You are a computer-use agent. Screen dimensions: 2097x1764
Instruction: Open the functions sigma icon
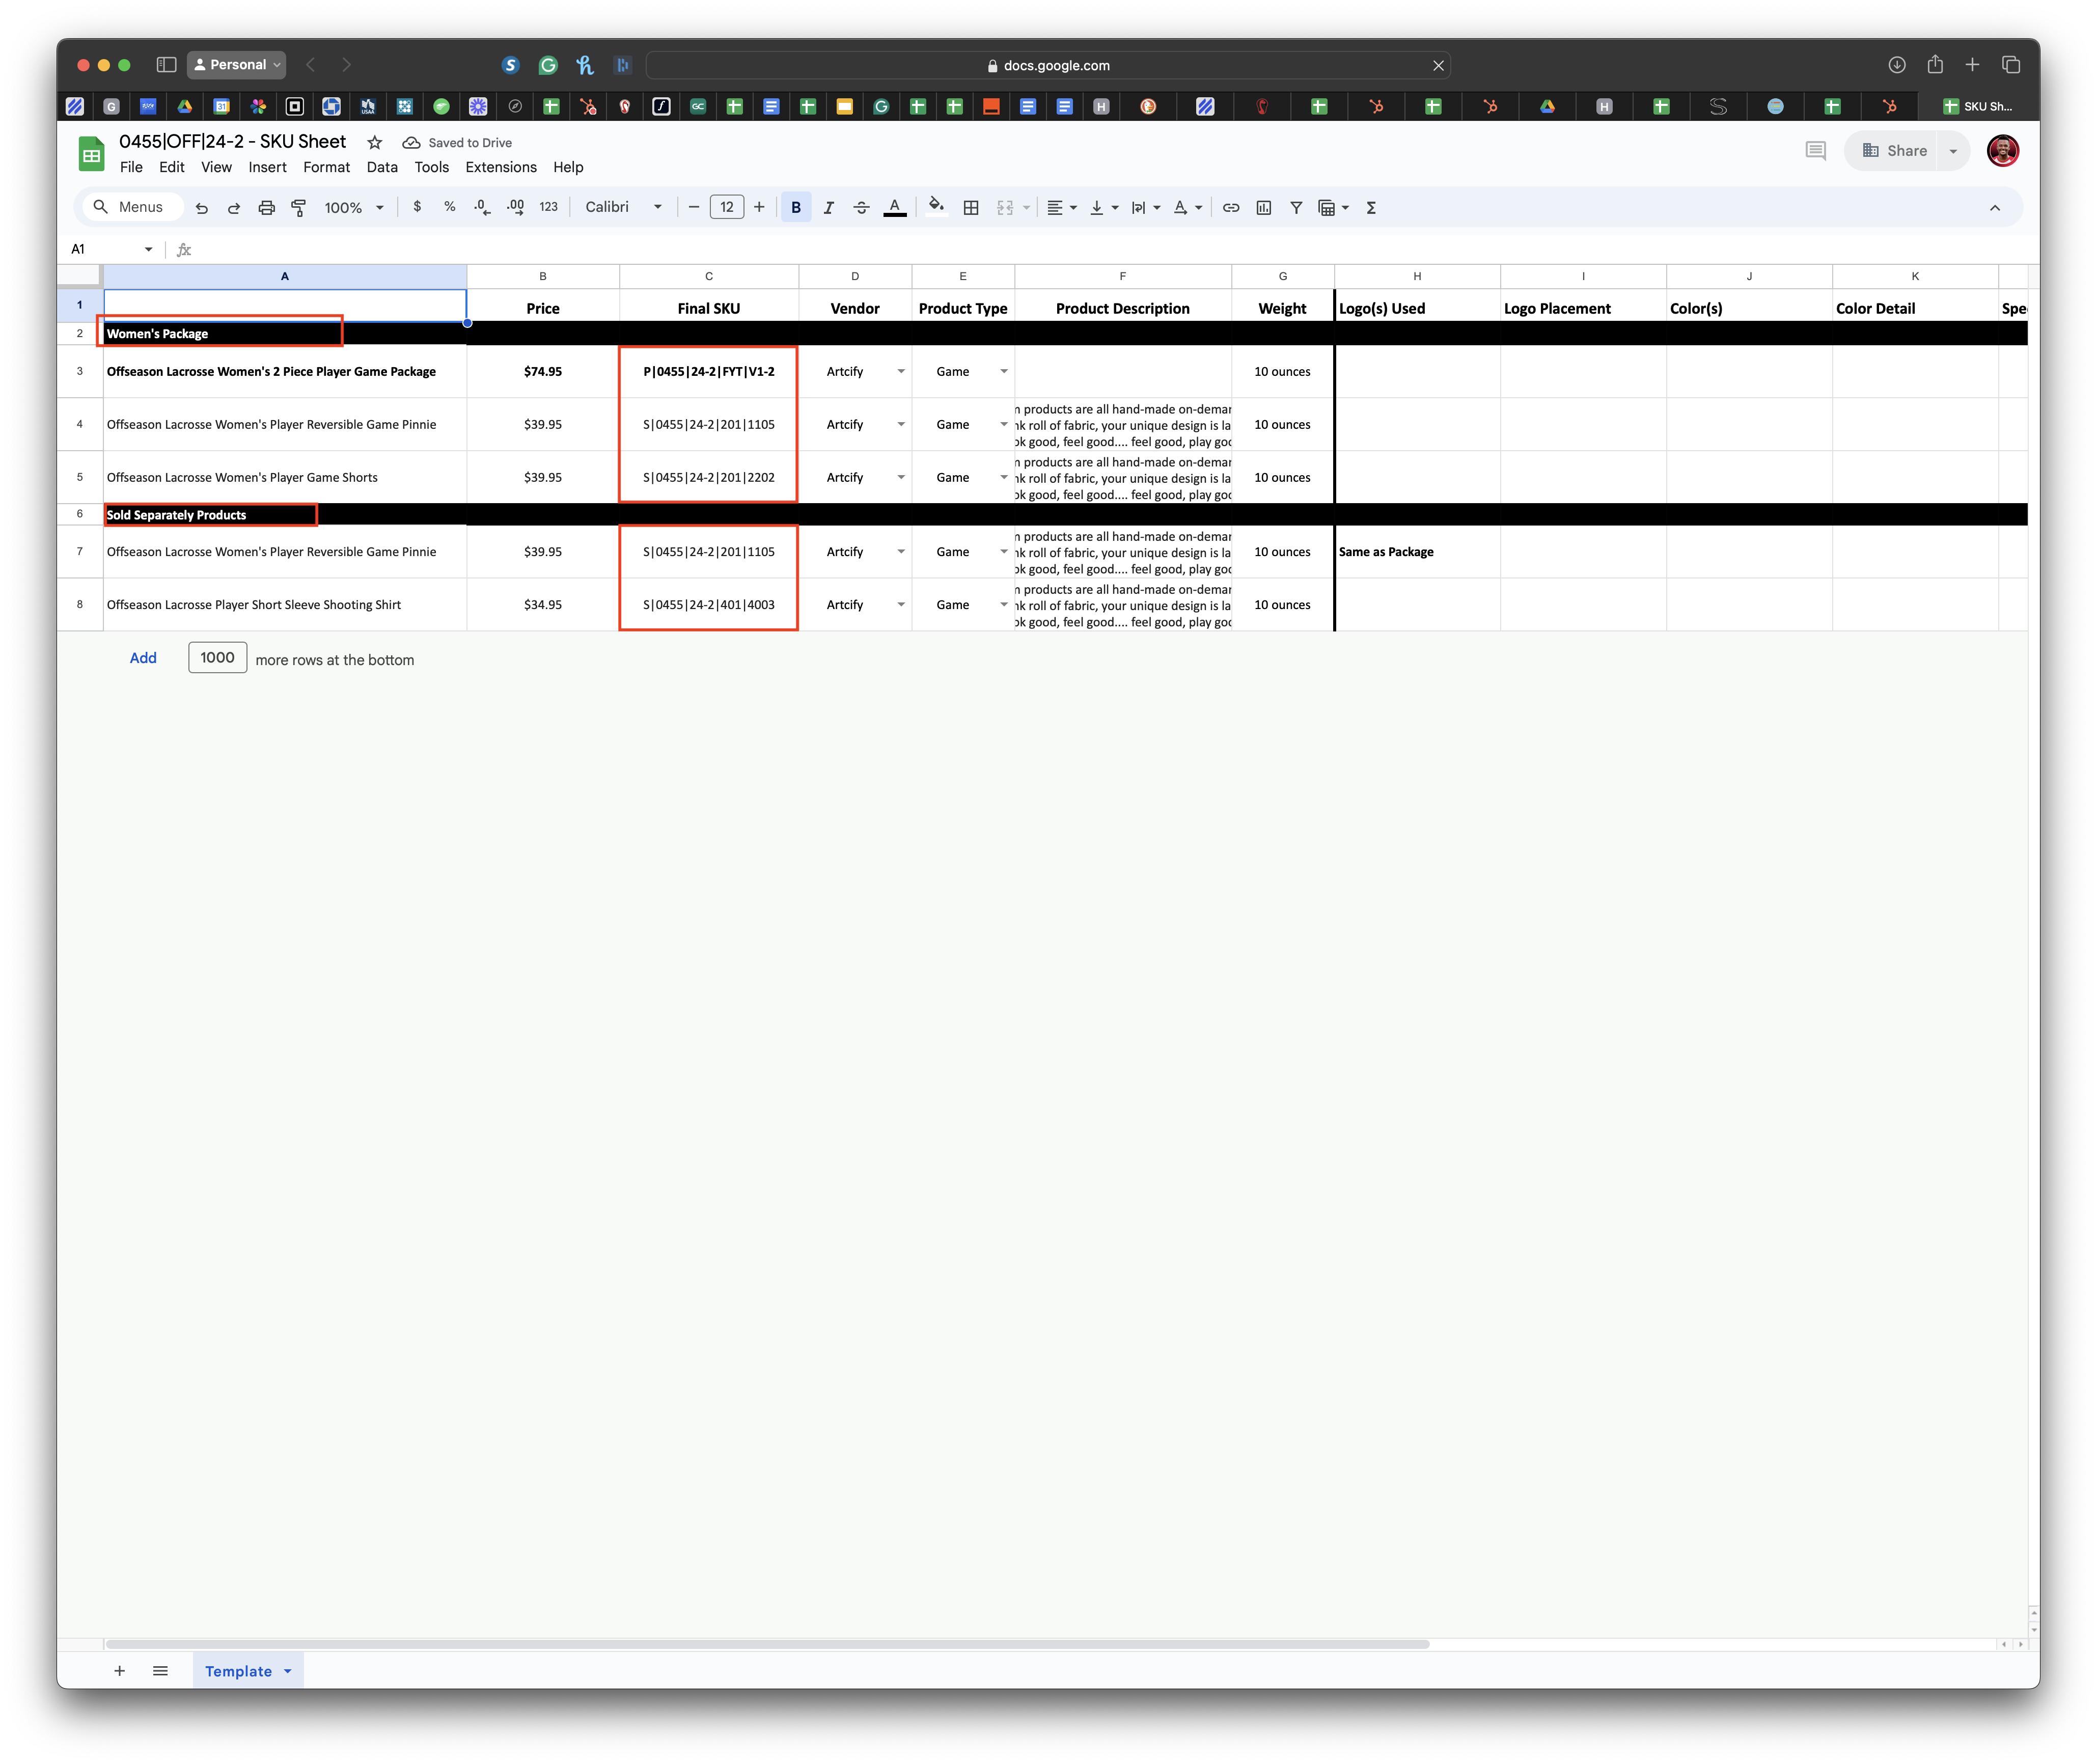pyautogui.click(x=1371, y=208)
